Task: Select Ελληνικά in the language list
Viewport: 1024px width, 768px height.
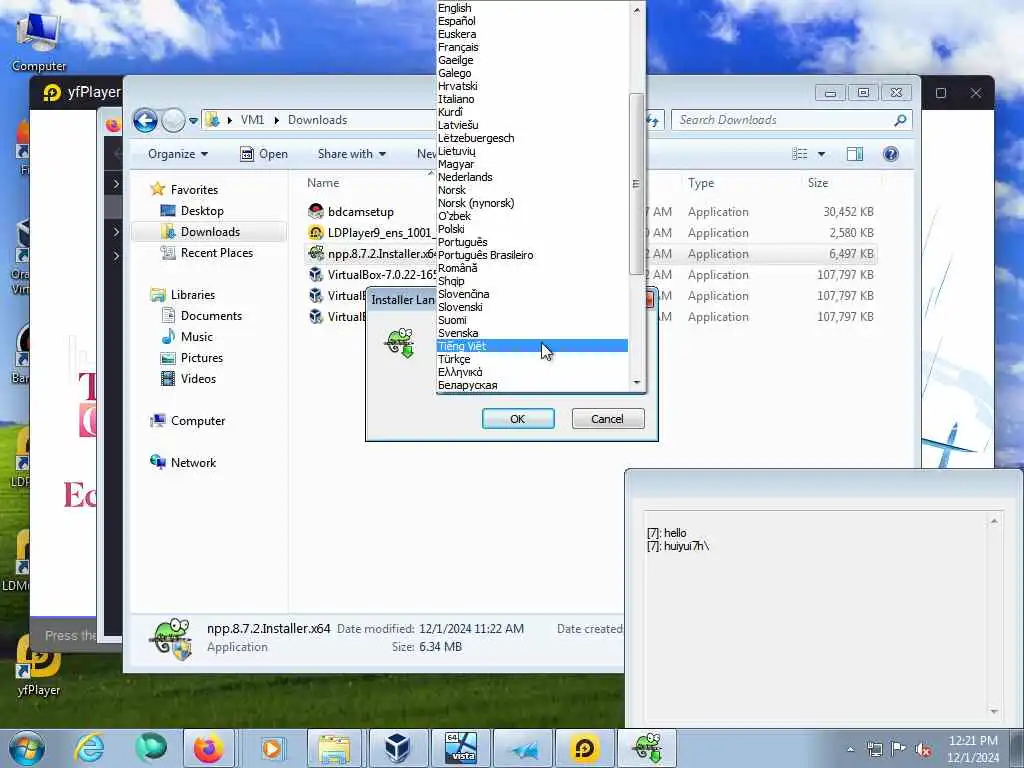Action: tap(532, 372)
